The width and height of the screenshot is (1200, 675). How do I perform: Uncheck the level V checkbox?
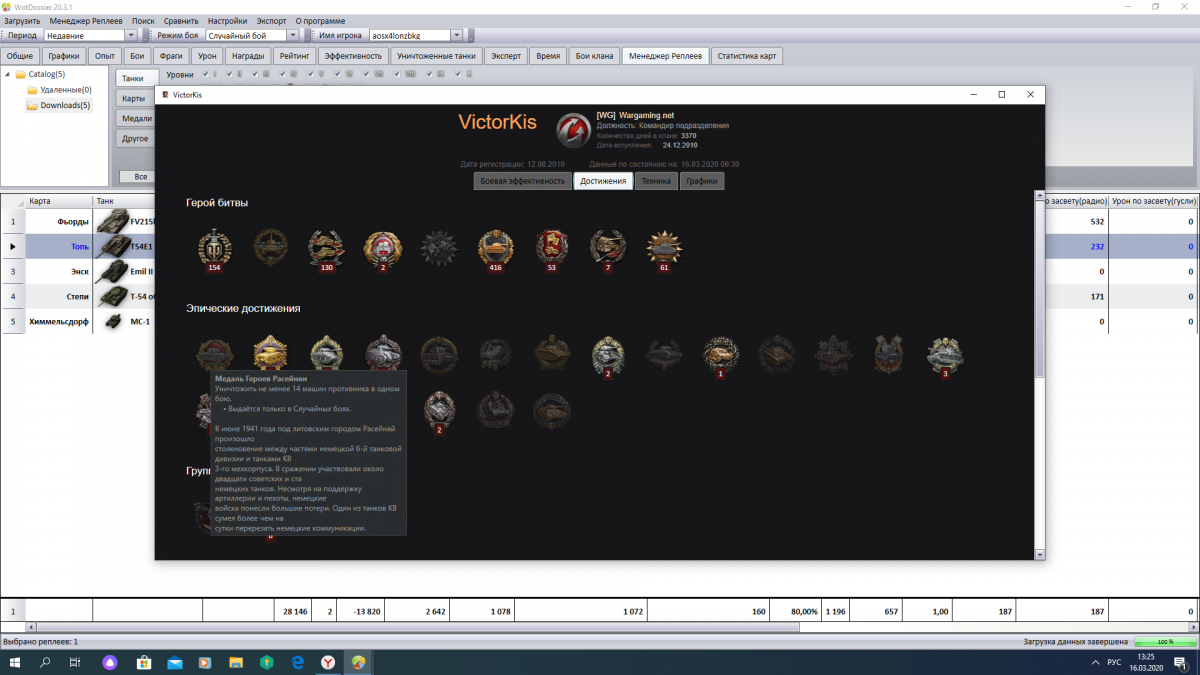pyautogui.click(x=310, y=74)
